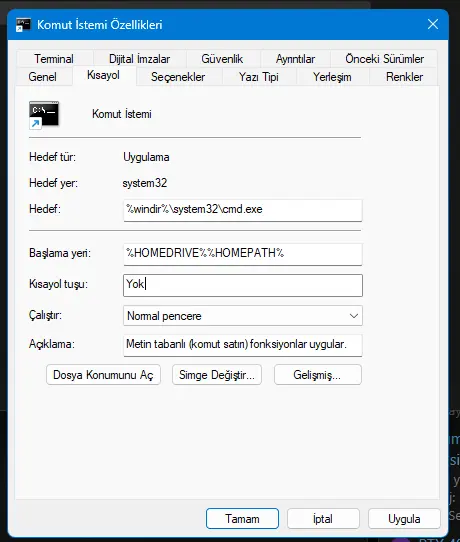The height and width of the screenshot is (542, 460).
Task: Click the Çalıştır label
Action: [x=45, y=315]
